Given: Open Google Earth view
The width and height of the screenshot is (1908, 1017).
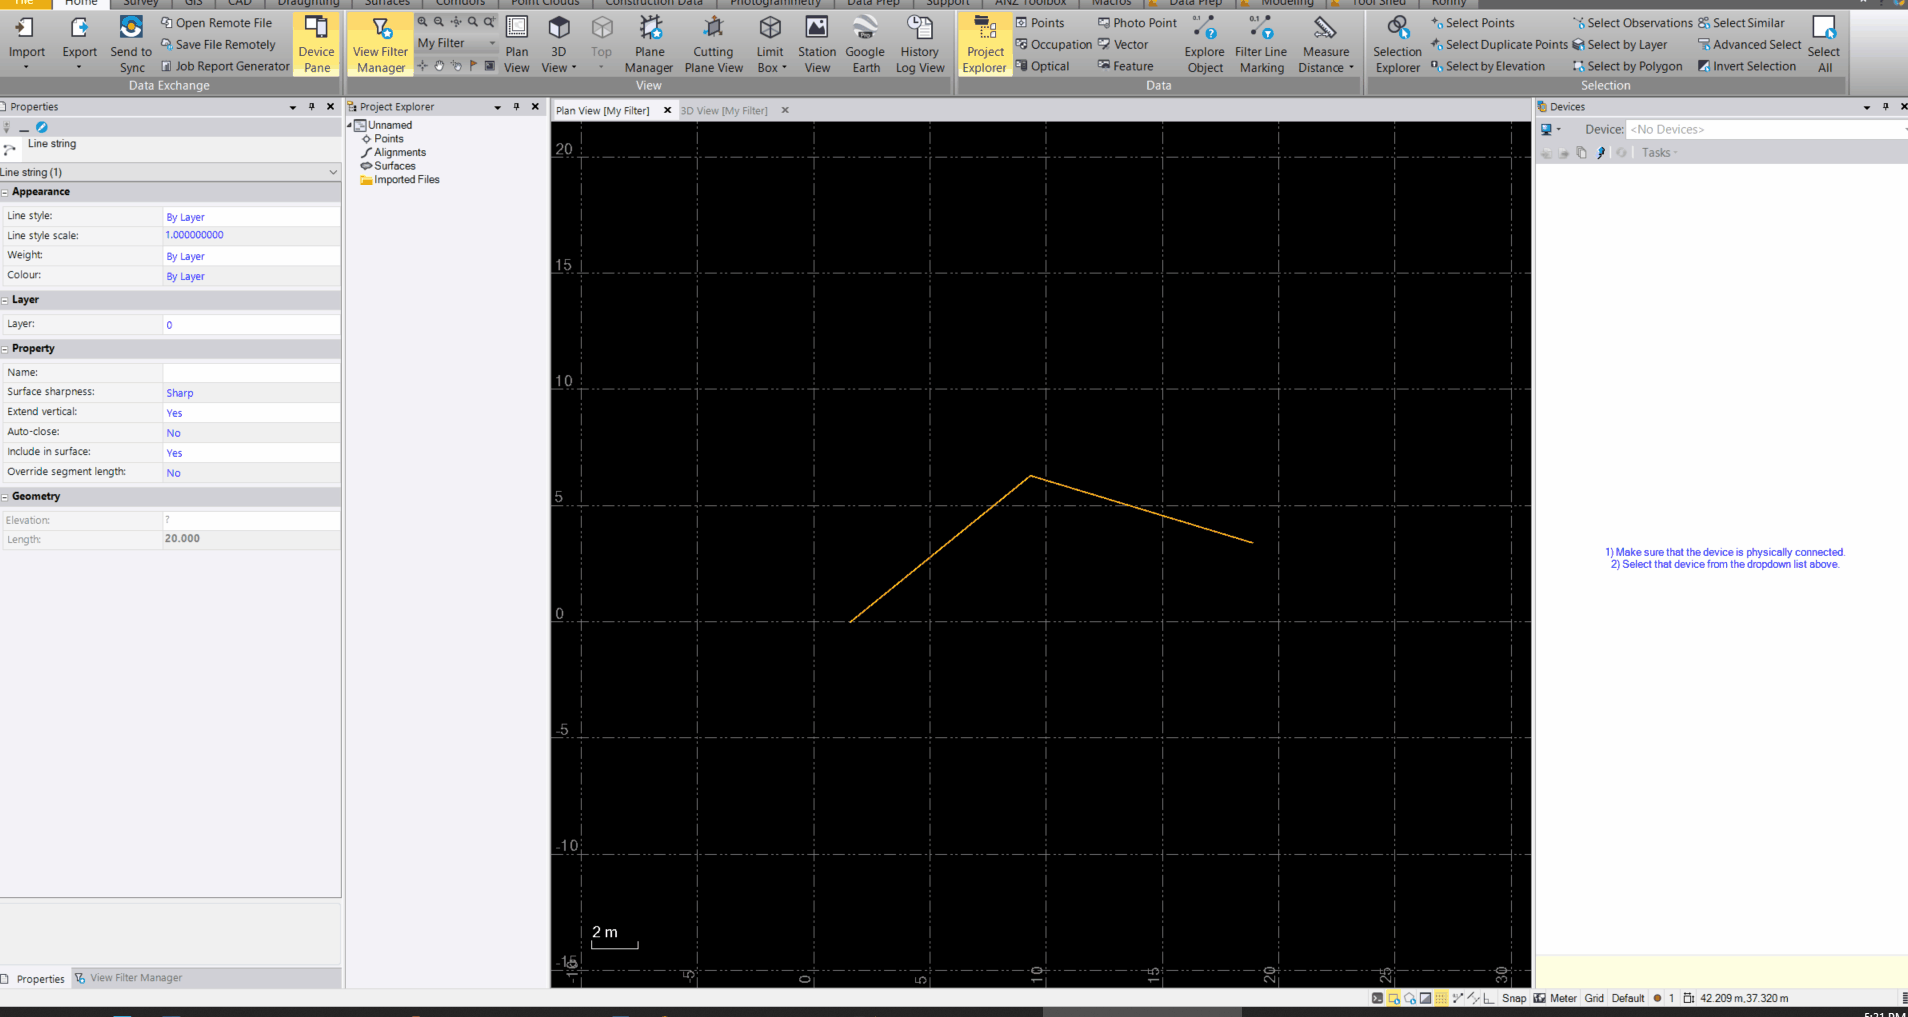Looking at the screenshot, I should pyautogui.click(x=864, y=42).
